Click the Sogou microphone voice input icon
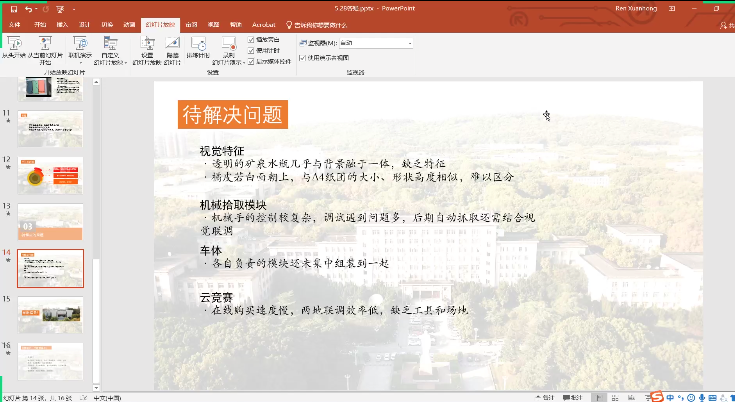 [x=702, y=398]
